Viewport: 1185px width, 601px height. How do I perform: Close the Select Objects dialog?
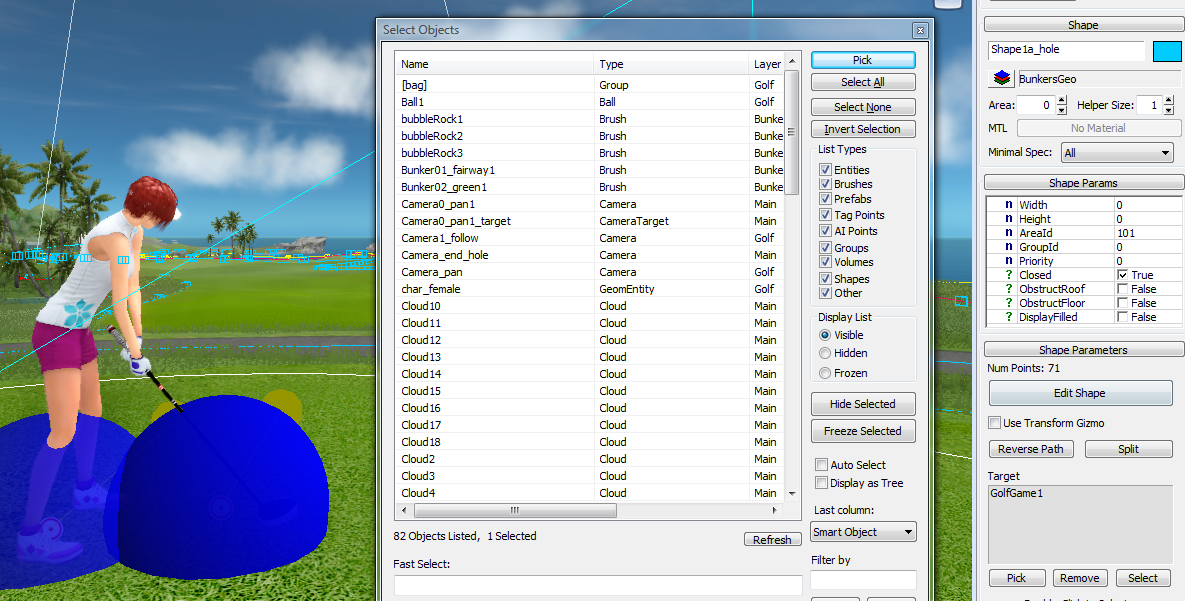[920, 30]
